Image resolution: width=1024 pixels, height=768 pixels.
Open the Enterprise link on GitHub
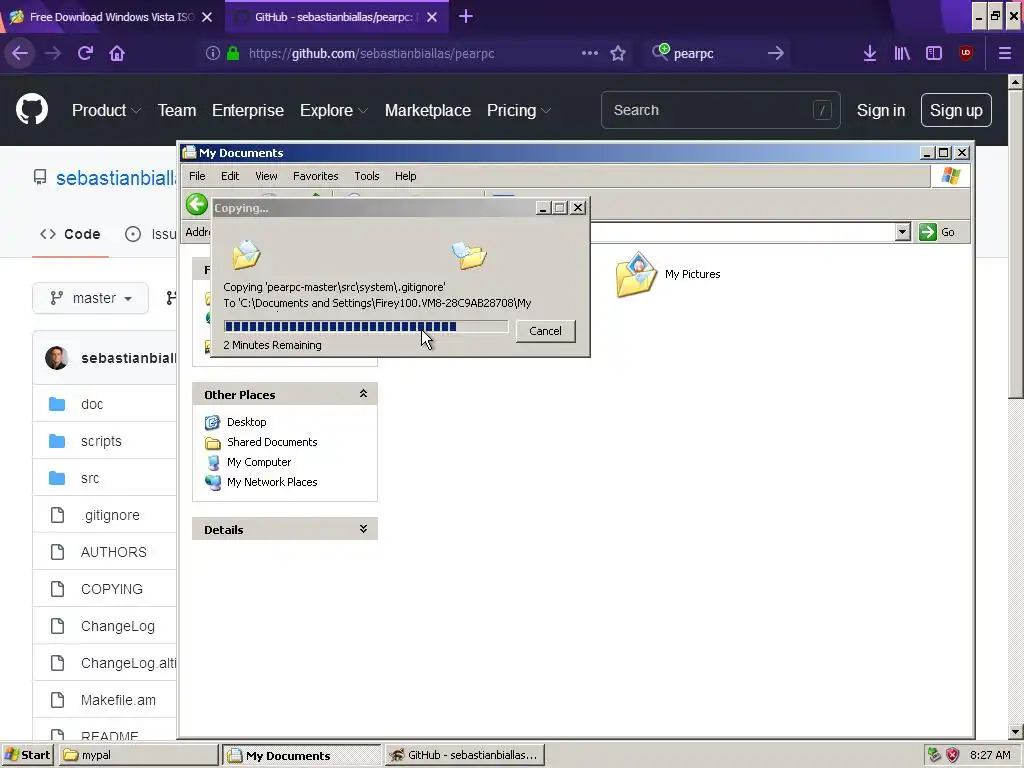click(248, 110)
